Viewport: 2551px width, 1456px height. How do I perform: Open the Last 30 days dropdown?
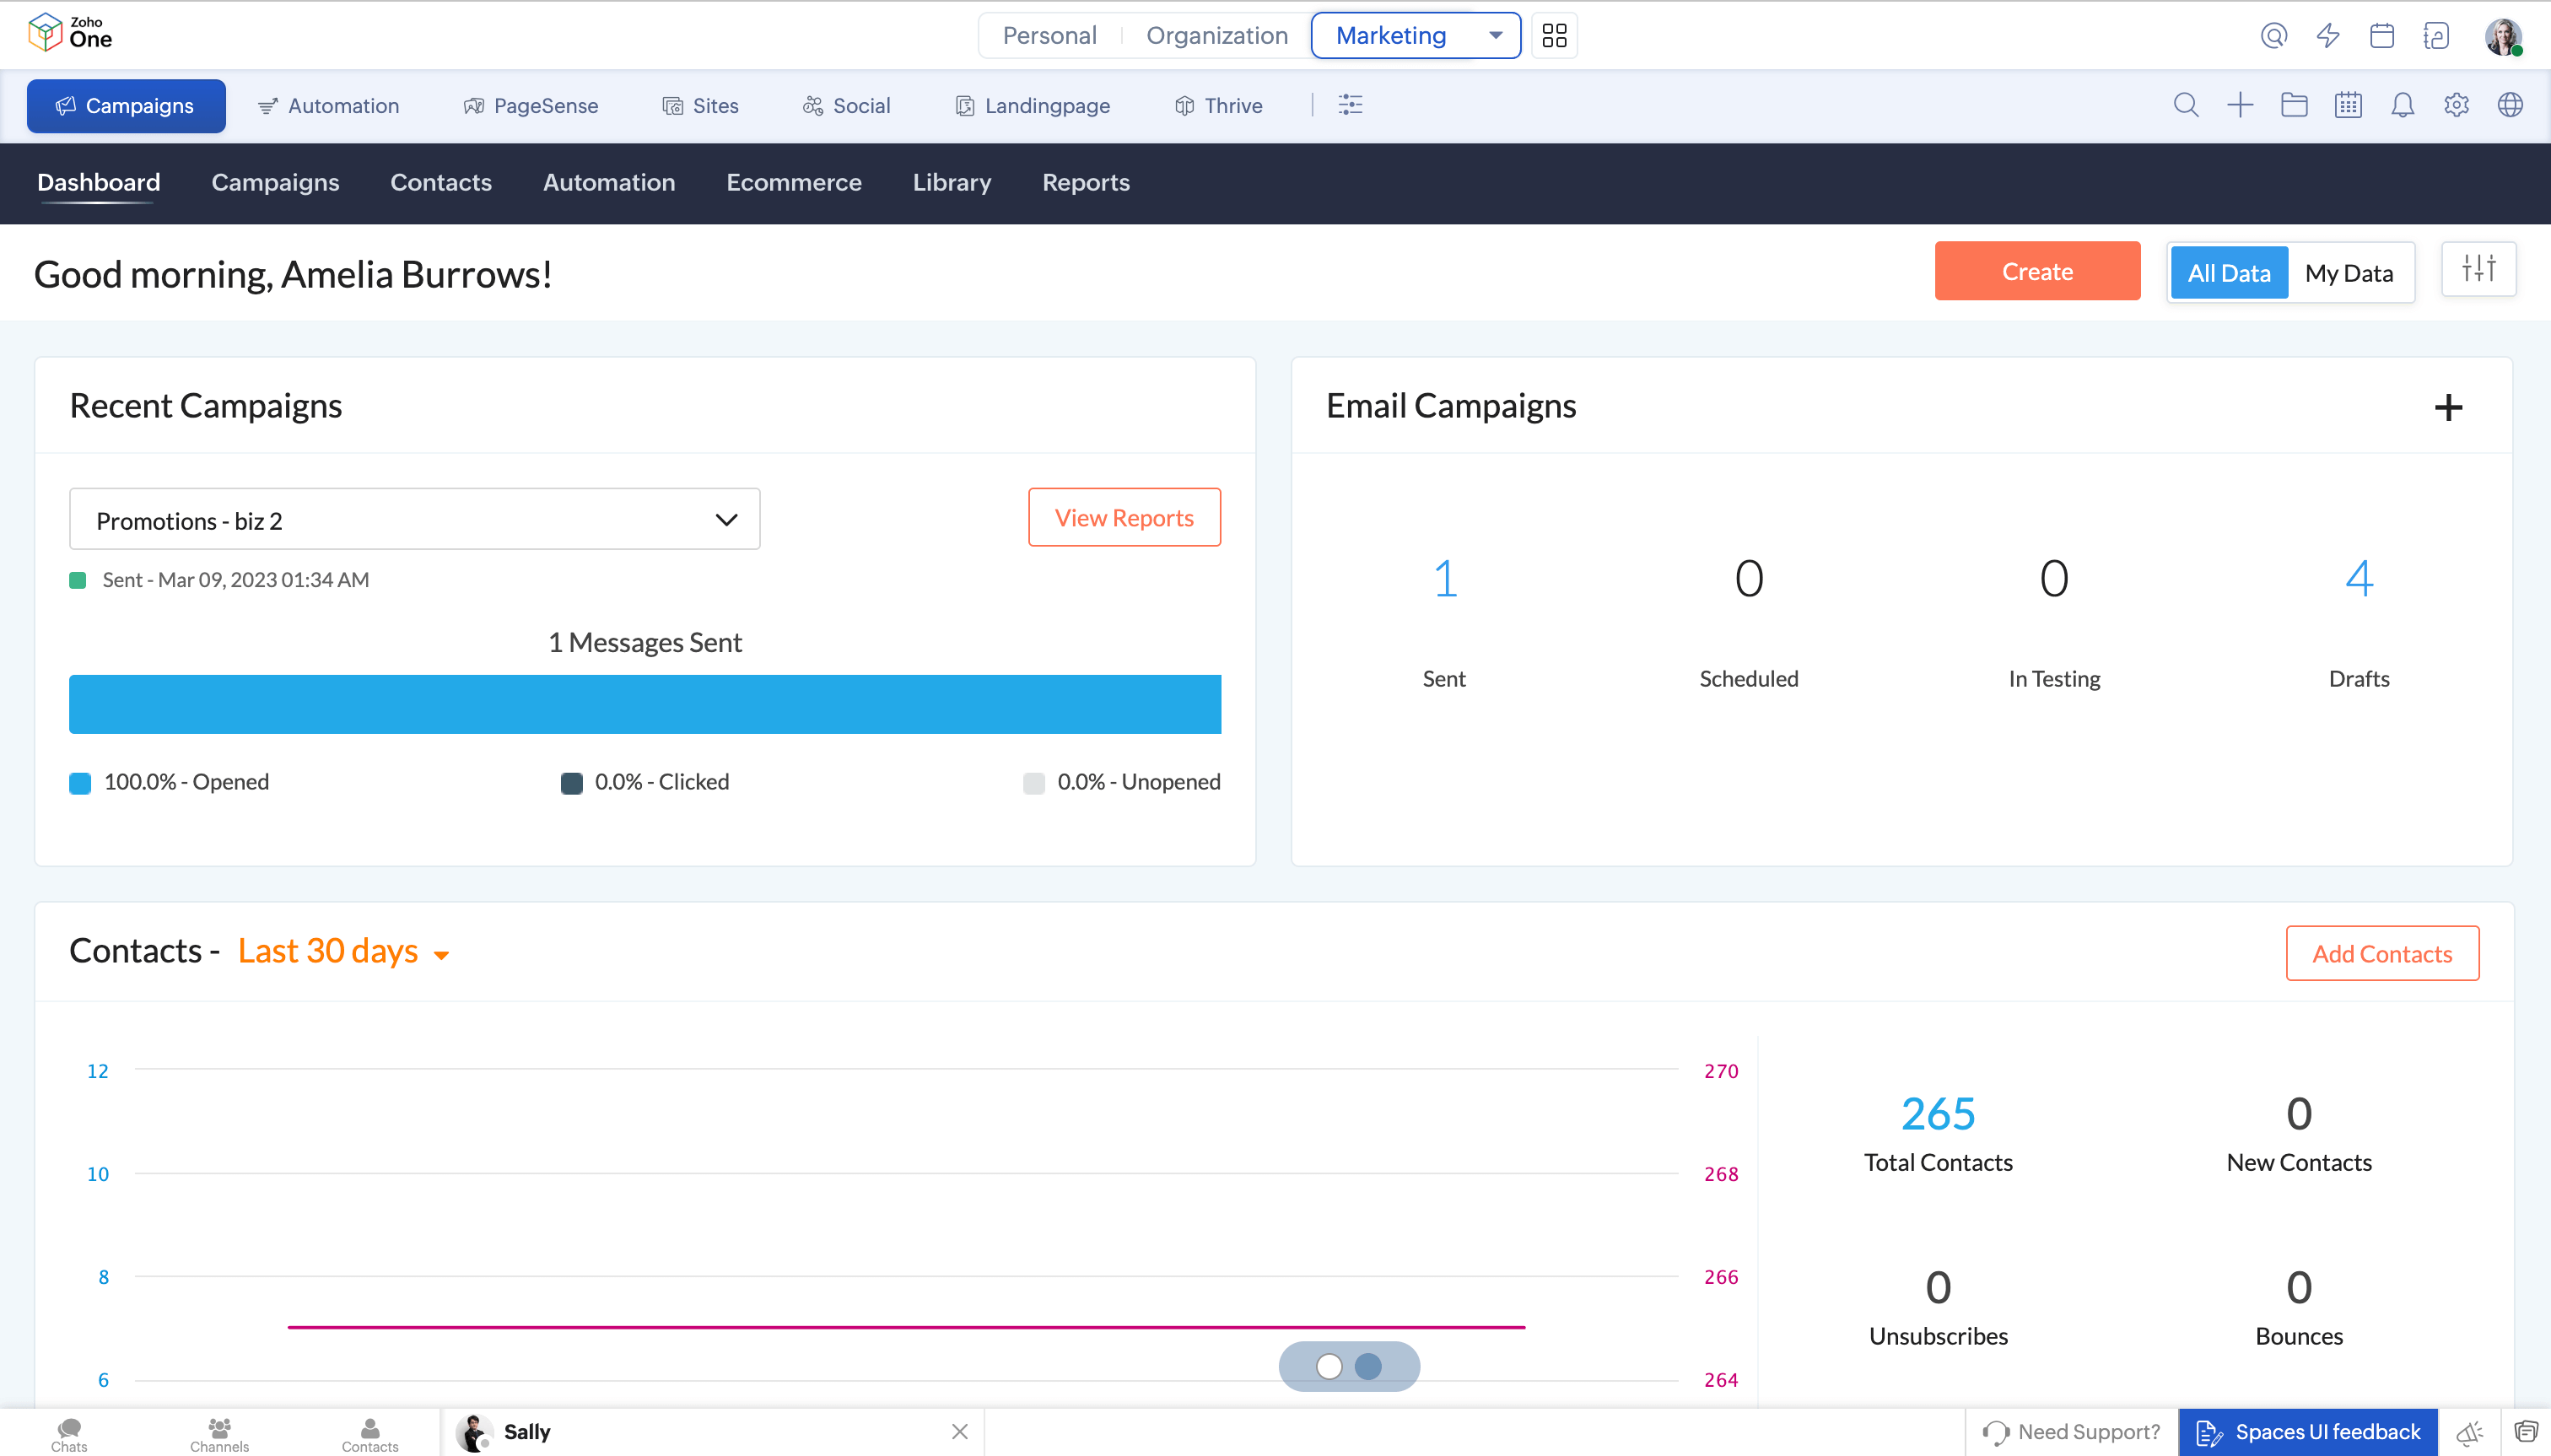[x=343, y=951]
